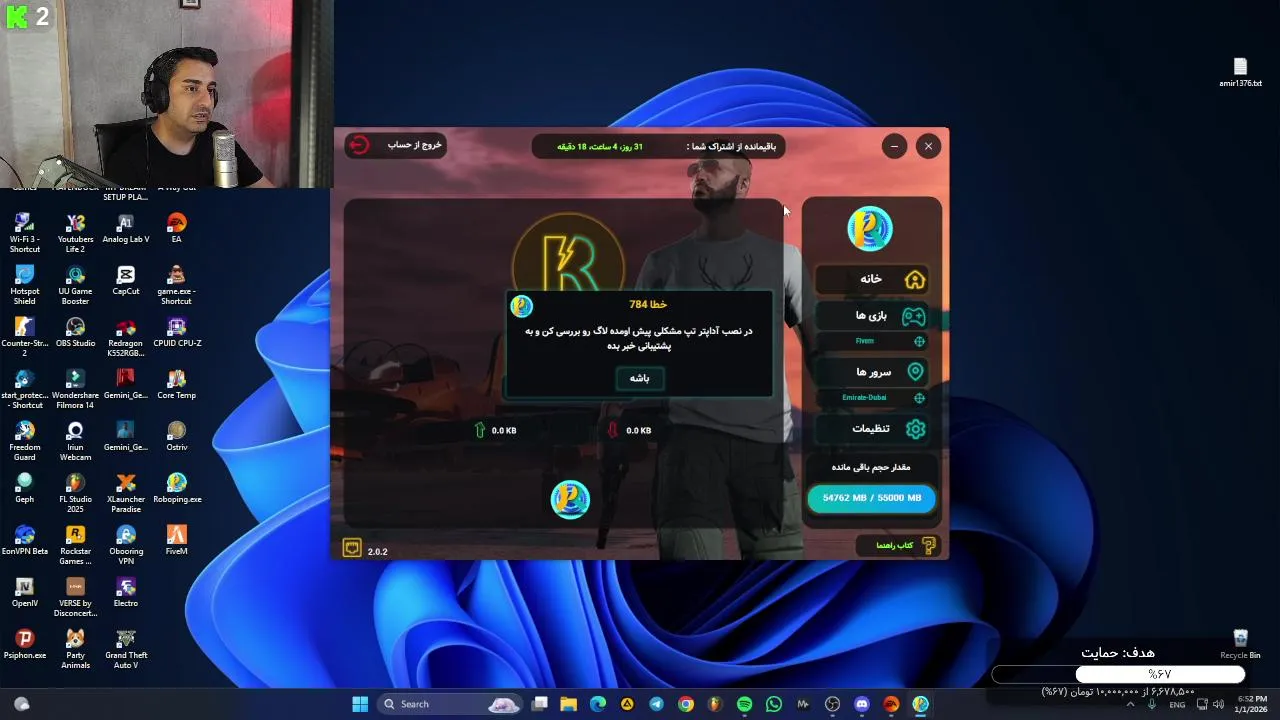Viewport: 1280px width, 720px height.
Task: Show hidden system tray icons
Action: 1131,704
